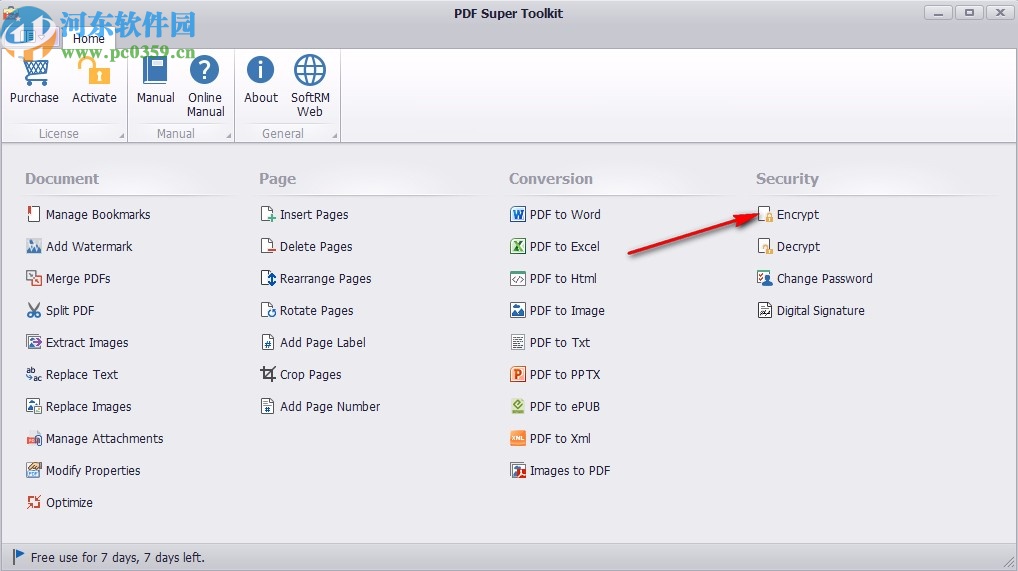The image size is (1018, 571).
Task: Expand the General group launcher arrow
Action: tap(335, 136)
